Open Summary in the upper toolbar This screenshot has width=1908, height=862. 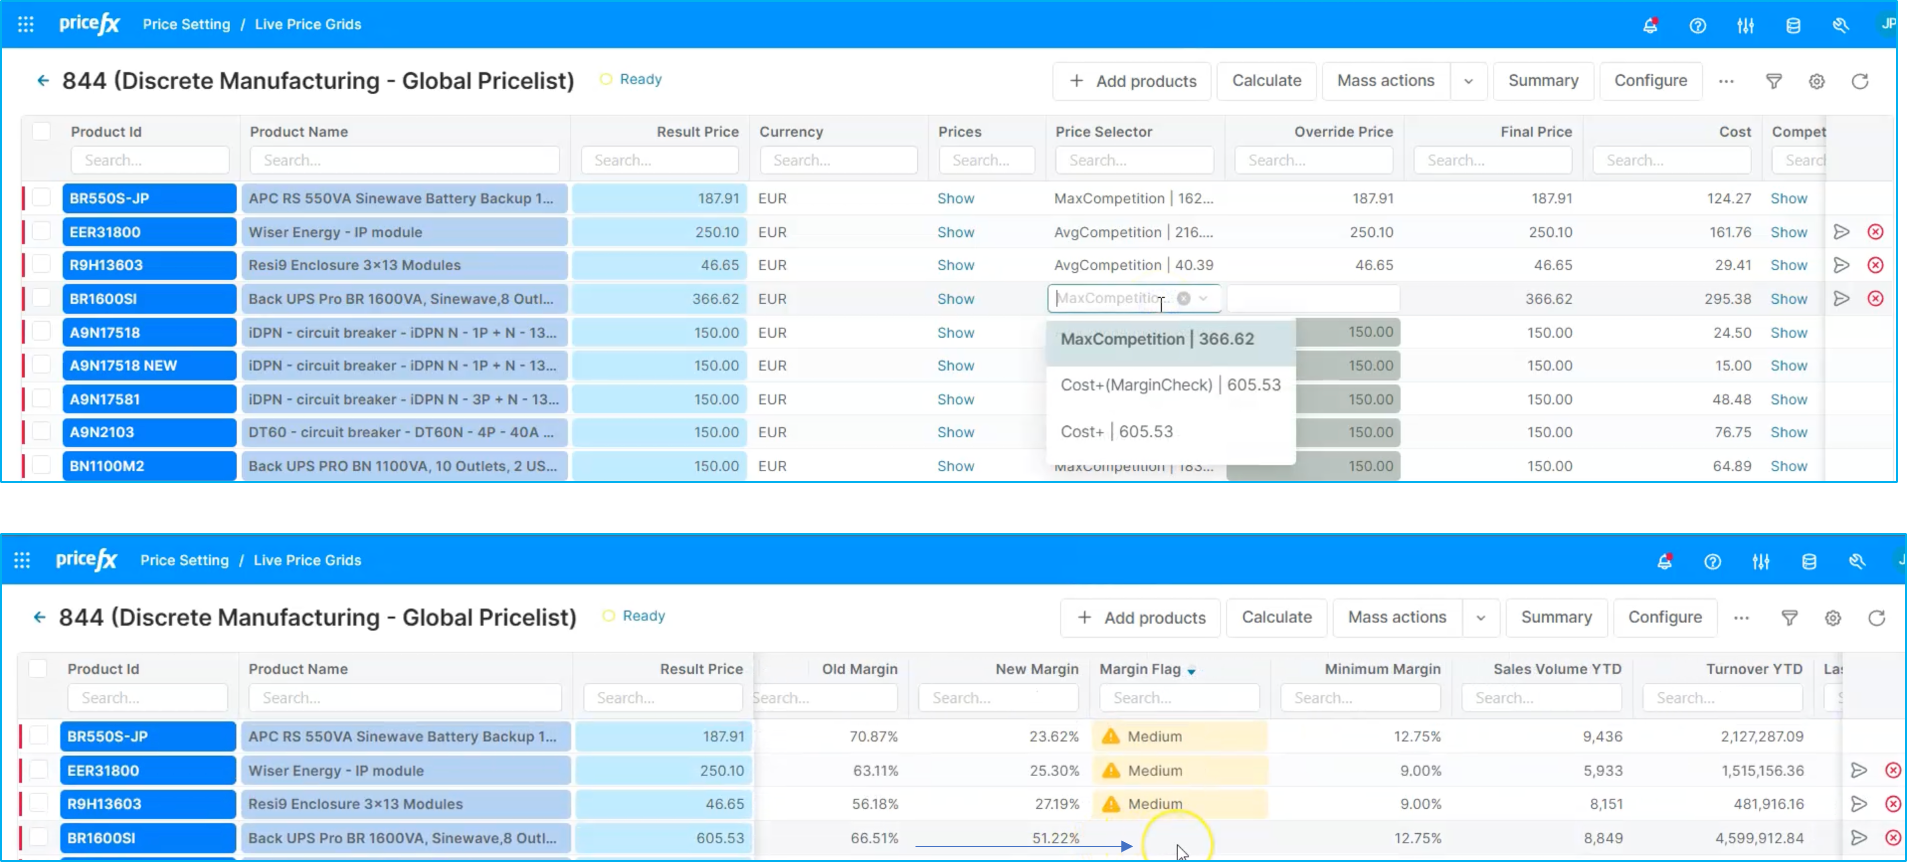click(x=1543, y=81)
